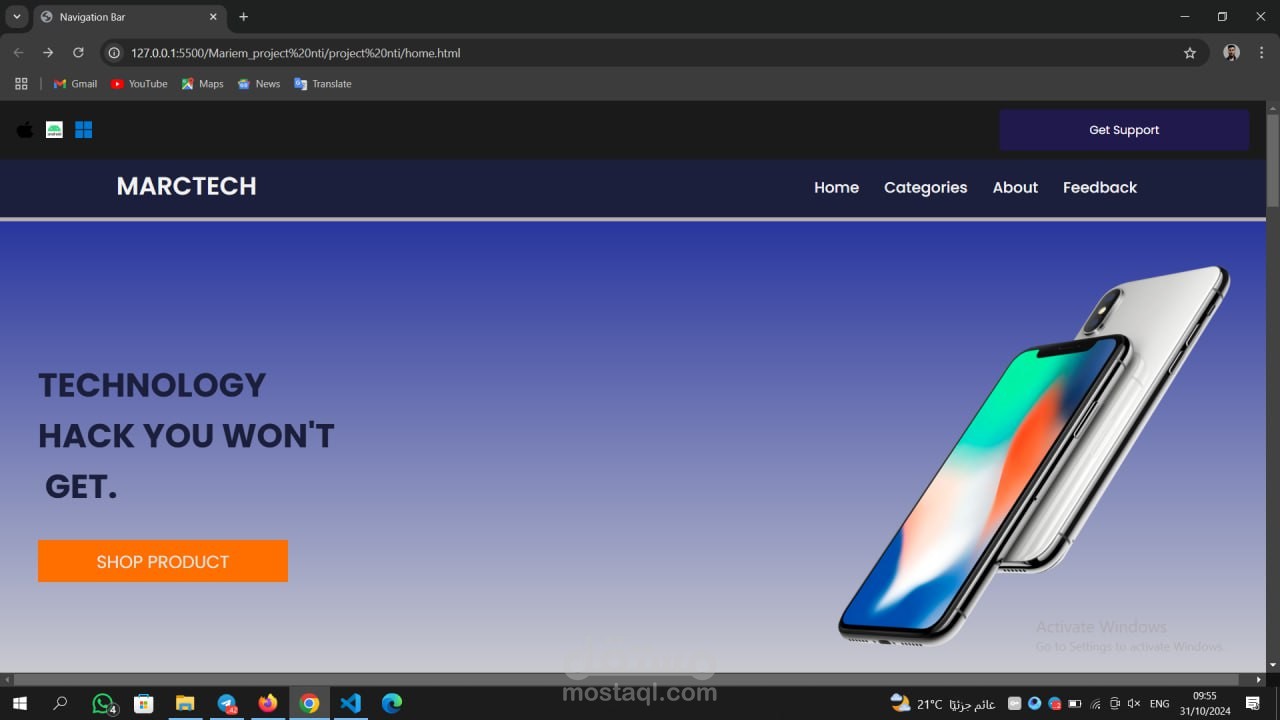Switch the ENG input language
Screen dimensions: 1280x720
click(x=1160, y=704)
